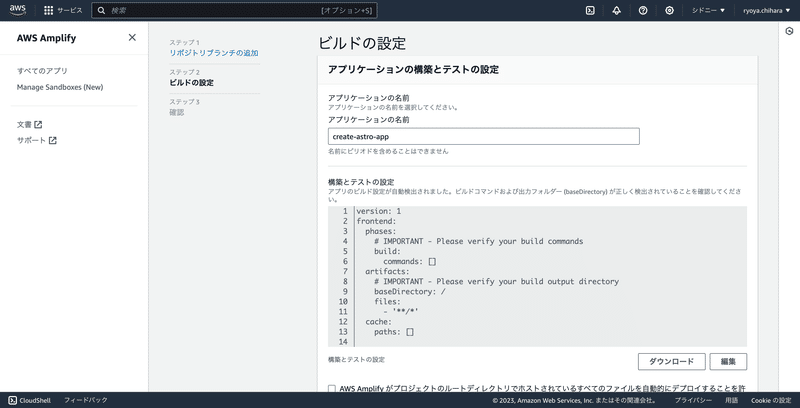The height and width of the screenshot is (408, 800).
Task: Click the ダウンロード button
Action: click(x=671, y=362)
